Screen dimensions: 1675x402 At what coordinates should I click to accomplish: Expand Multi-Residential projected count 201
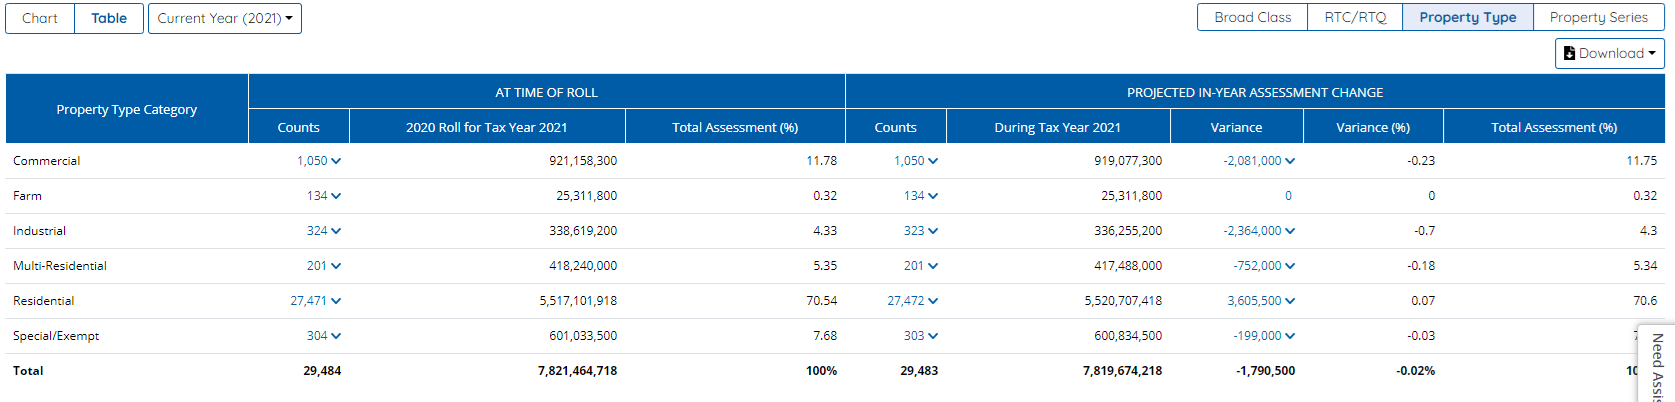tap(921, 266)
